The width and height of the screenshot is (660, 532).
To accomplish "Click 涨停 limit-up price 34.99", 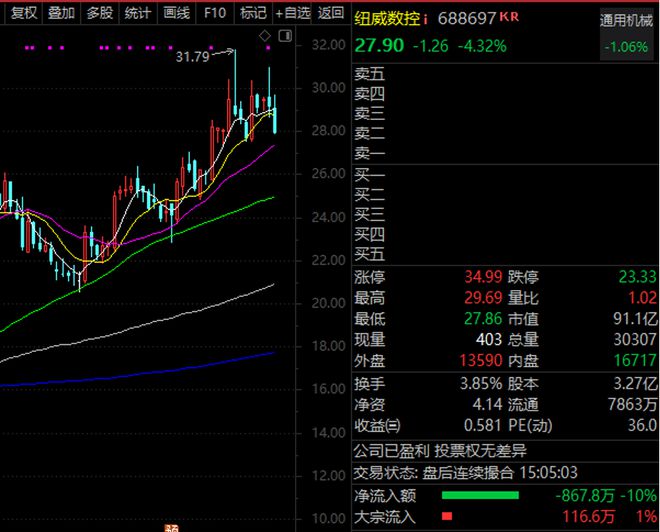I will tap(483, 277).
